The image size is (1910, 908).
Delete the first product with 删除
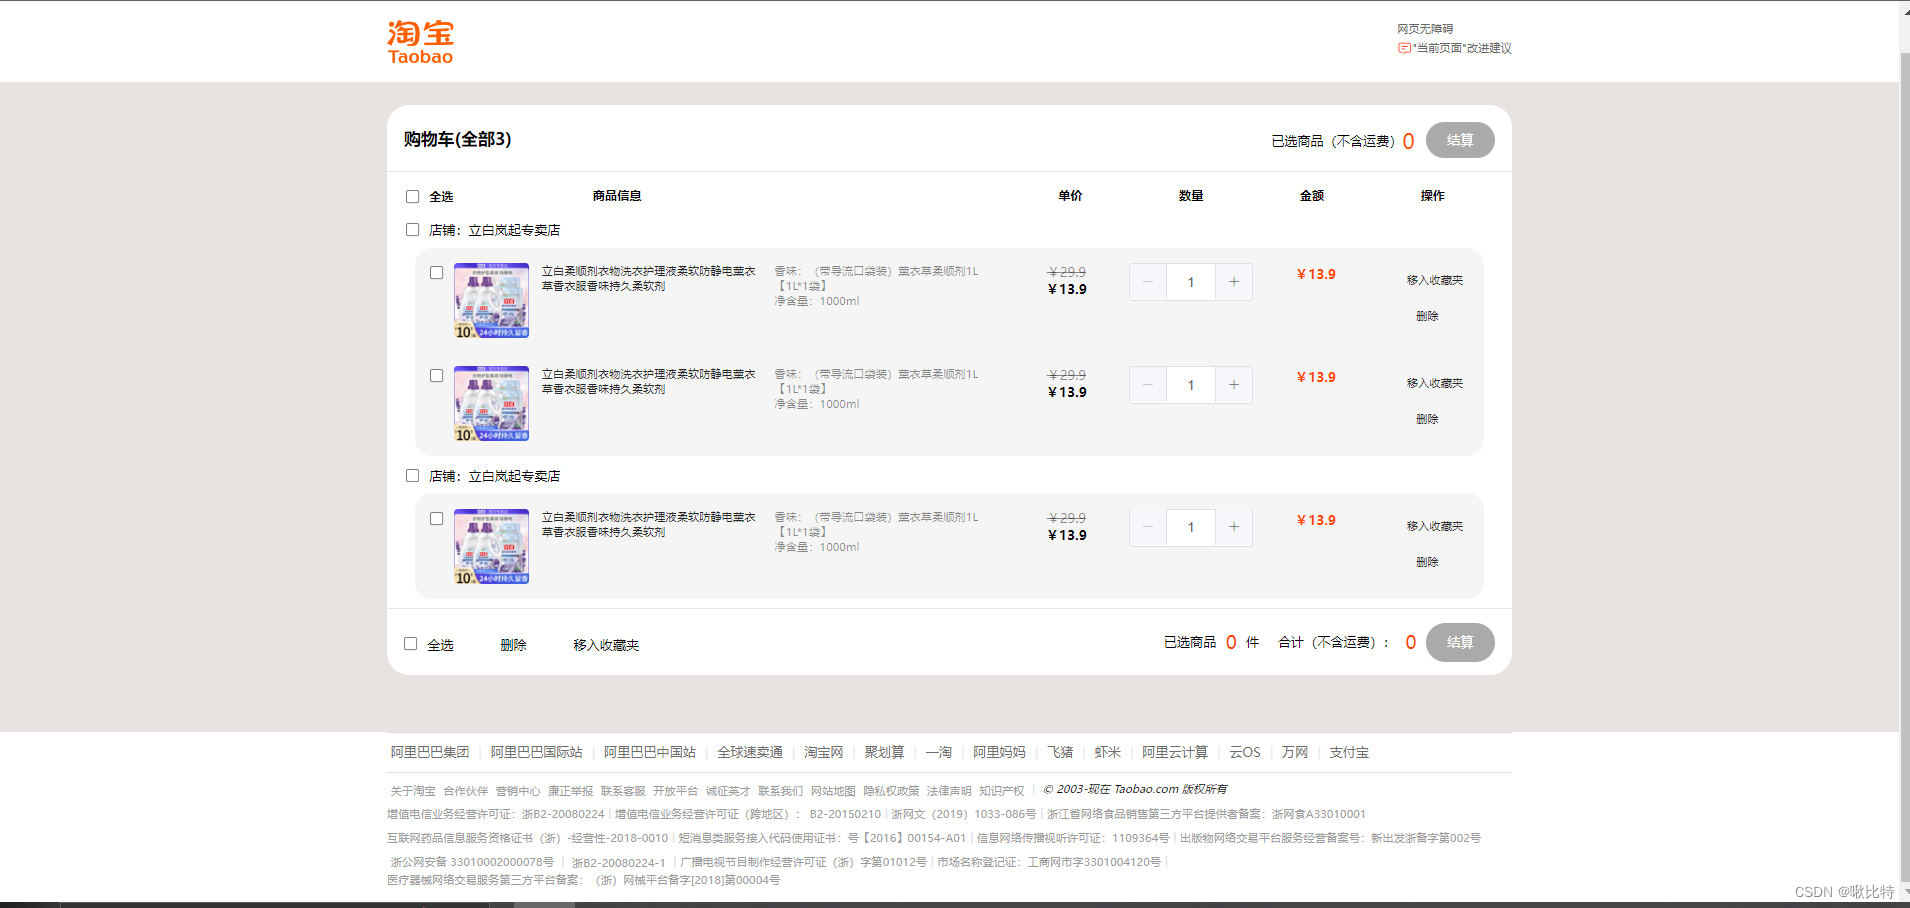(x=1427, y=316)
